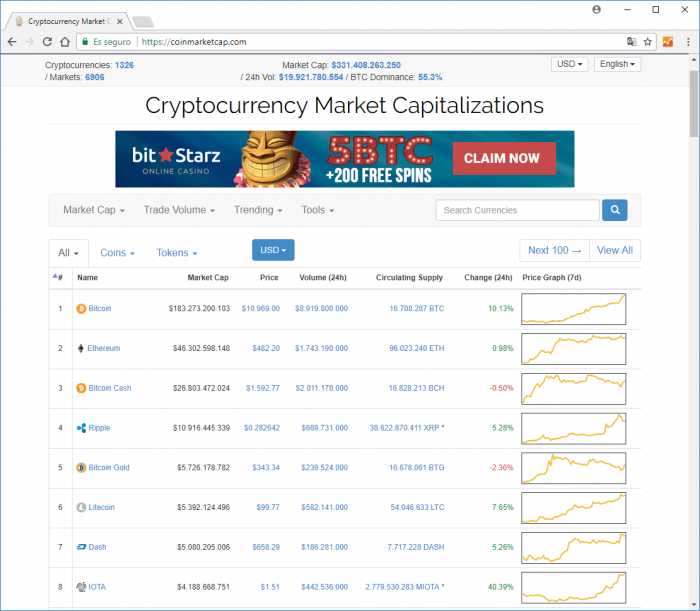This screenshot has width=700, height=611.
Task: Click the Litecoin coin logo
Action: pyautogui.click(x=81, y=507)
